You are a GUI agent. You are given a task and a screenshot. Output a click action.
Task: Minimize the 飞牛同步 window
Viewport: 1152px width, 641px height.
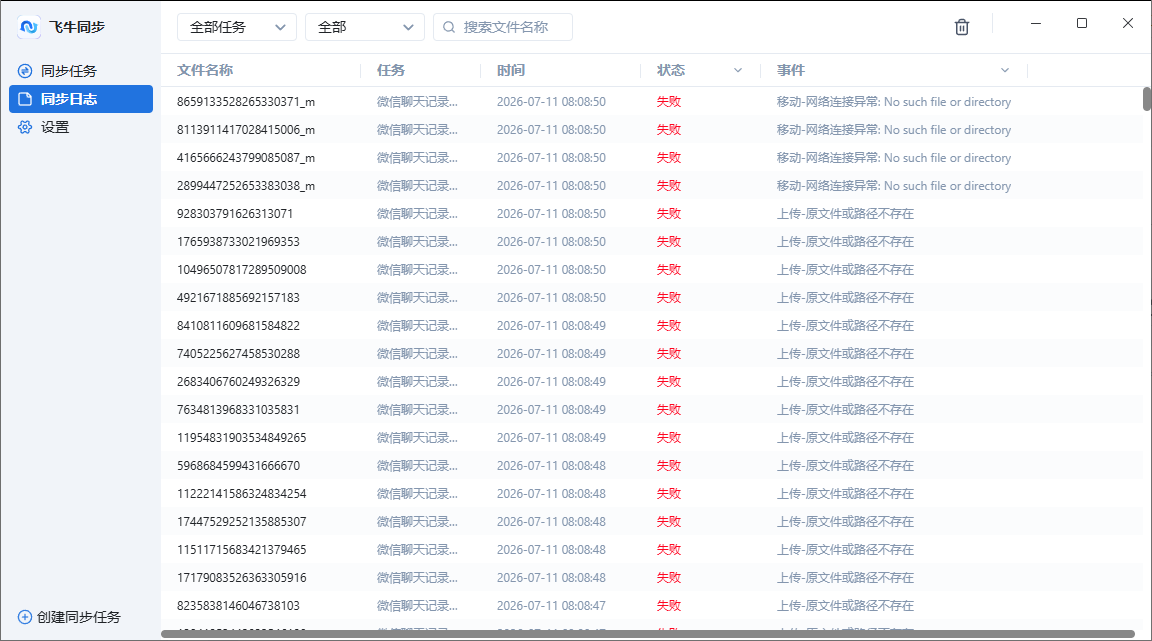[x=1036, y=24]
